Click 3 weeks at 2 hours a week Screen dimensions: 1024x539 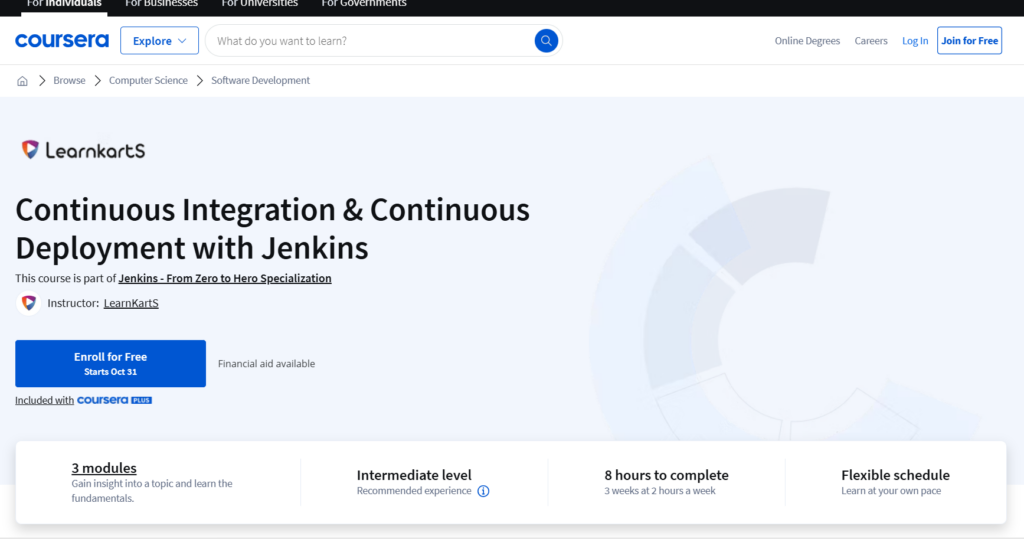tap(660, 491)
